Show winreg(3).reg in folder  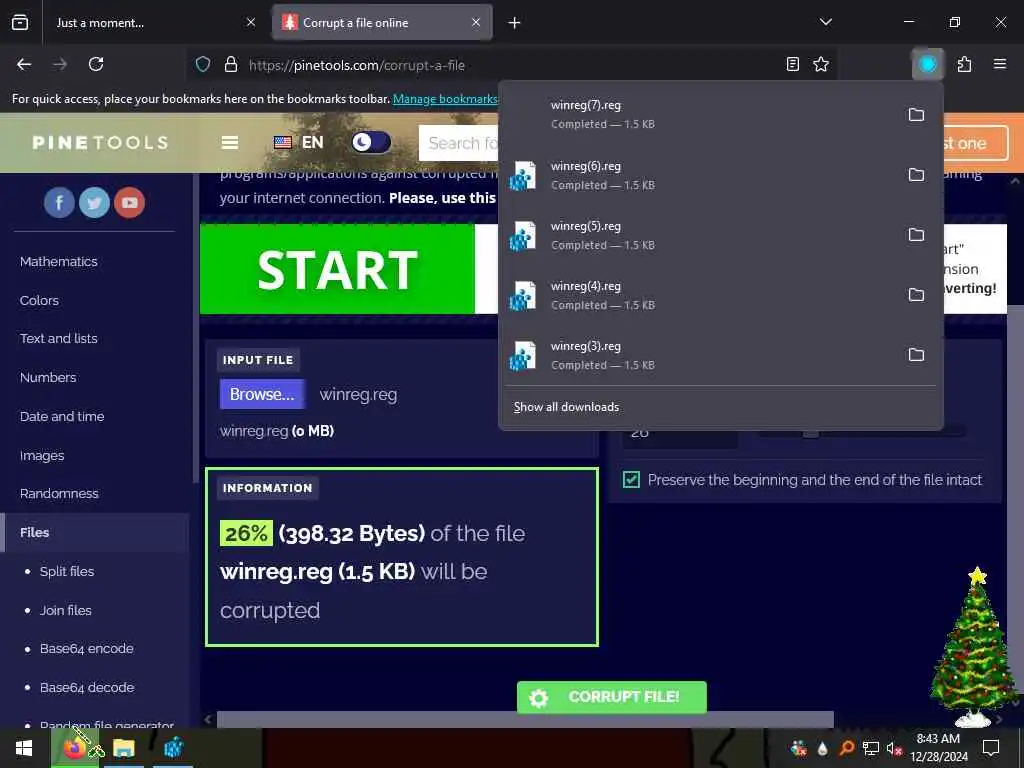(x=916, y=355)
